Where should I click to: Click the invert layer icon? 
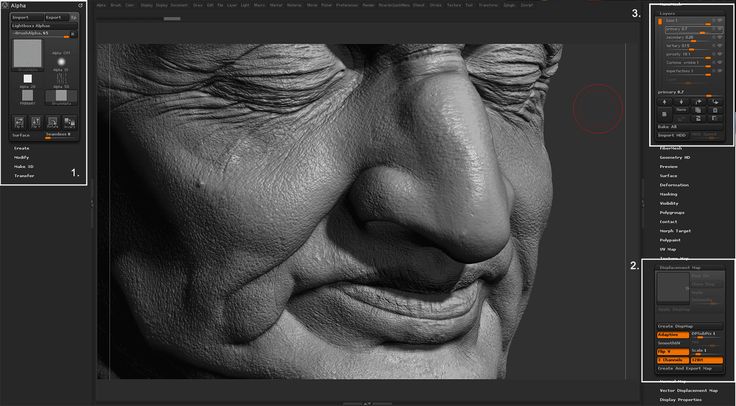[698, 119]
